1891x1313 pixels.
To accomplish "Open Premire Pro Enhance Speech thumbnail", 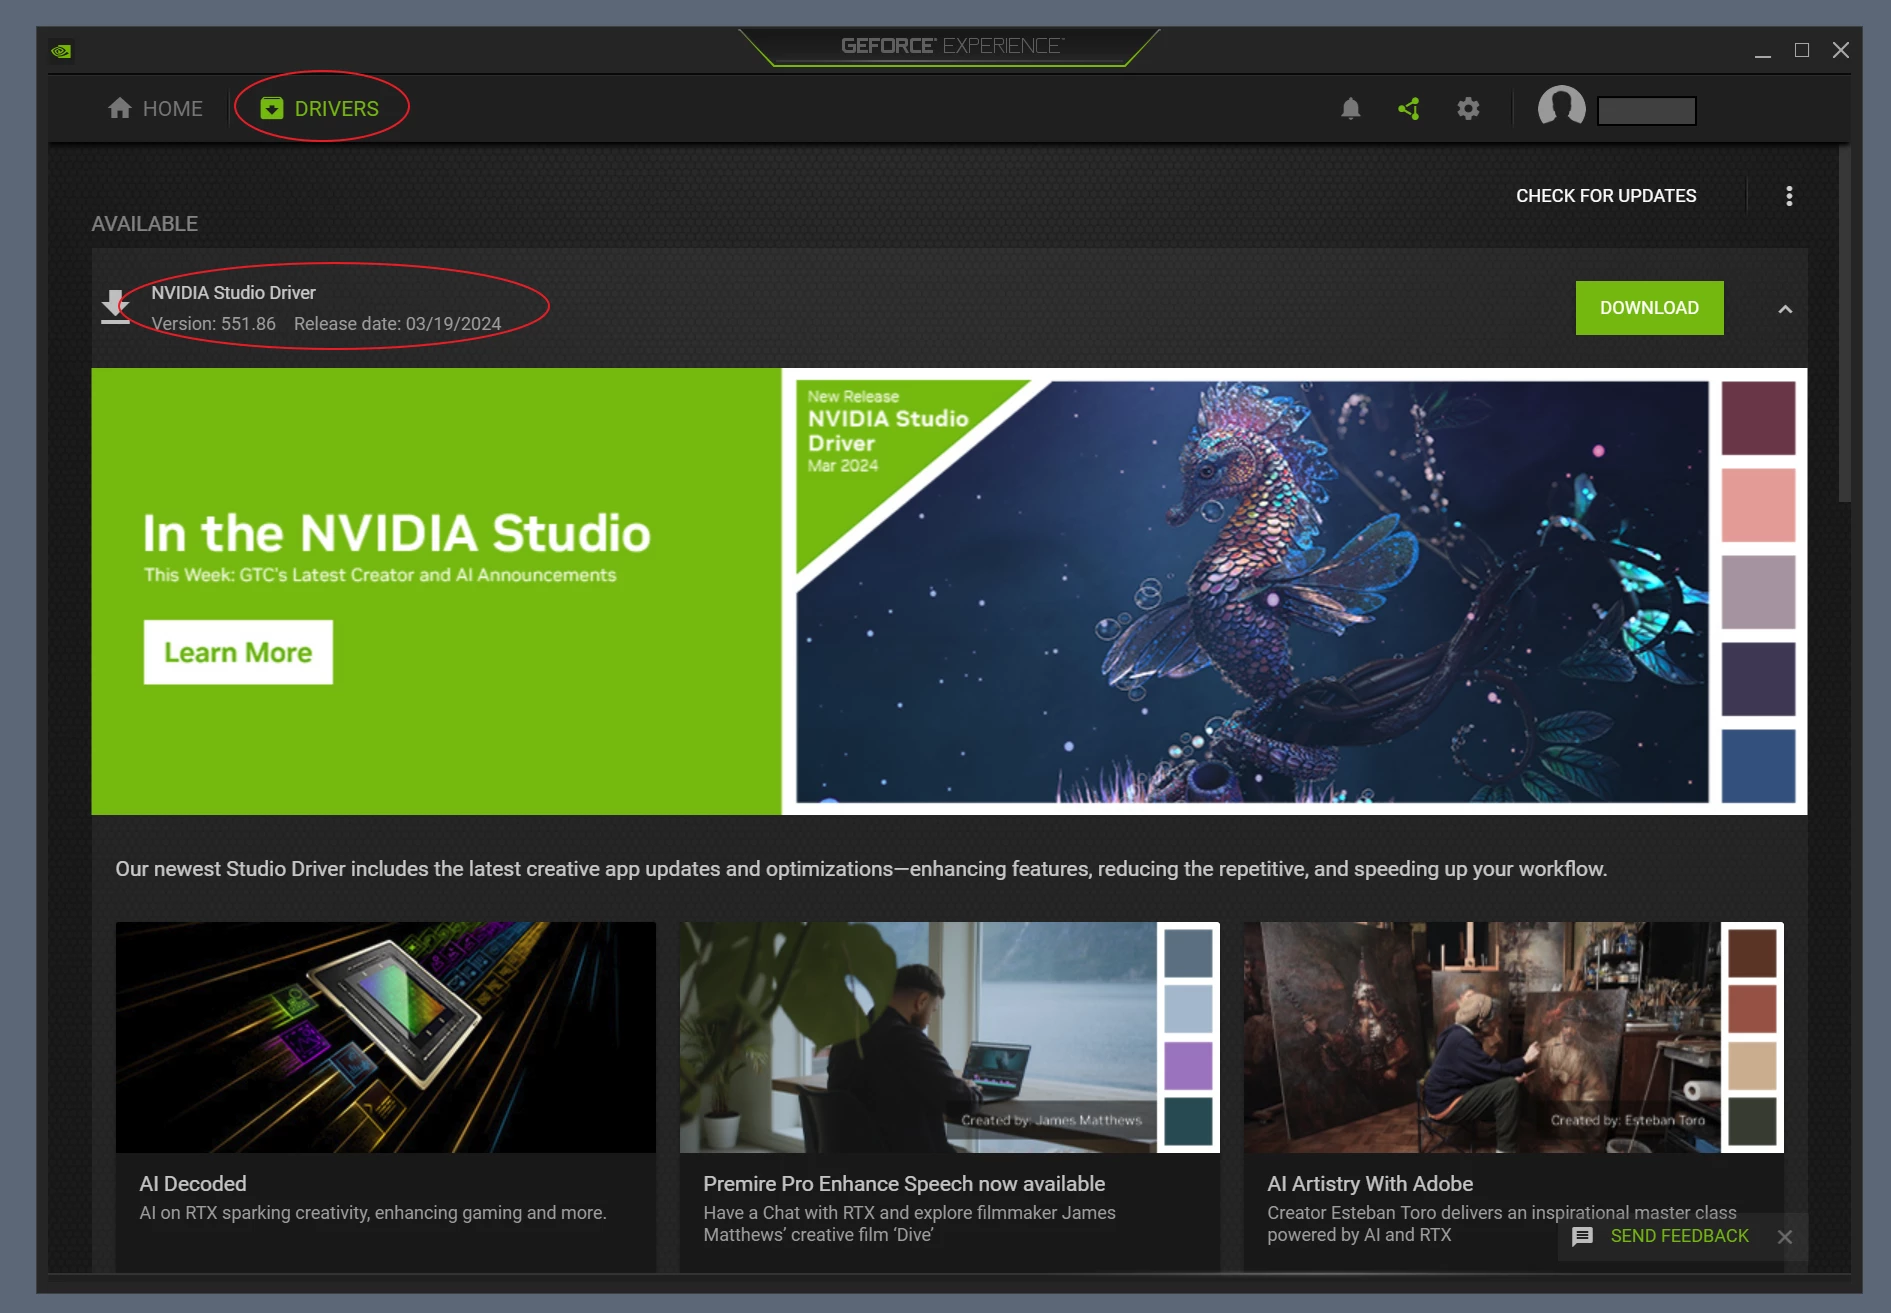I will pos(949,1037).
